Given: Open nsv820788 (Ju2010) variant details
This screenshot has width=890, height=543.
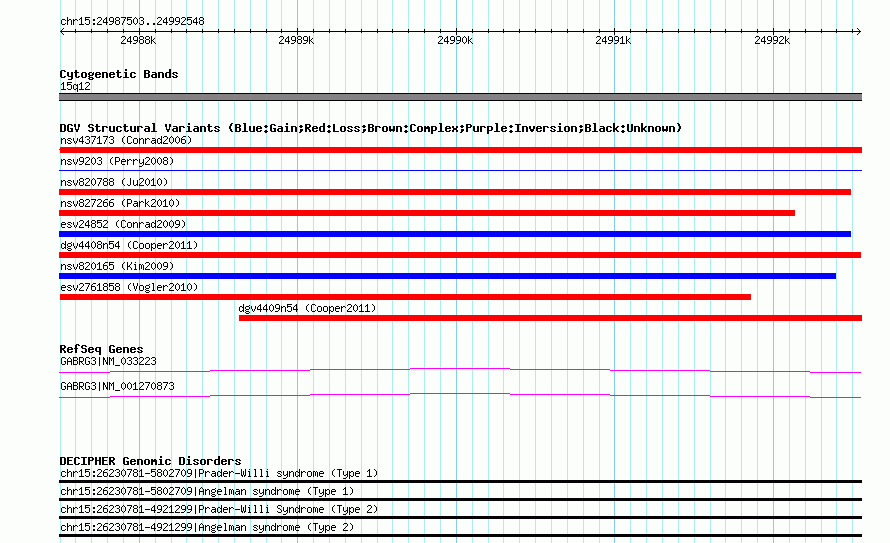Looking at the screenshot, I should [114, 182].
